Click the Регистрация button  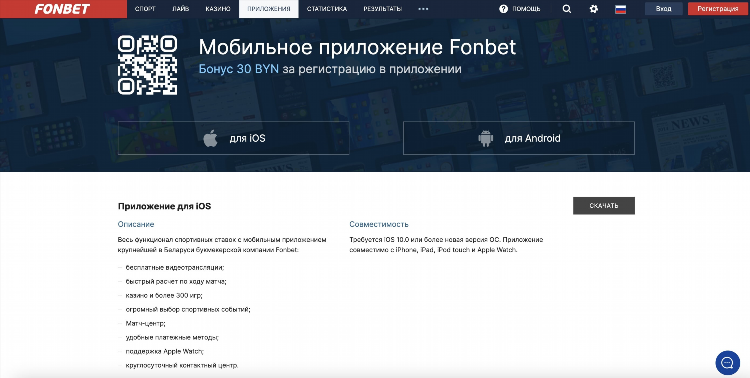(x=717, y=9)
